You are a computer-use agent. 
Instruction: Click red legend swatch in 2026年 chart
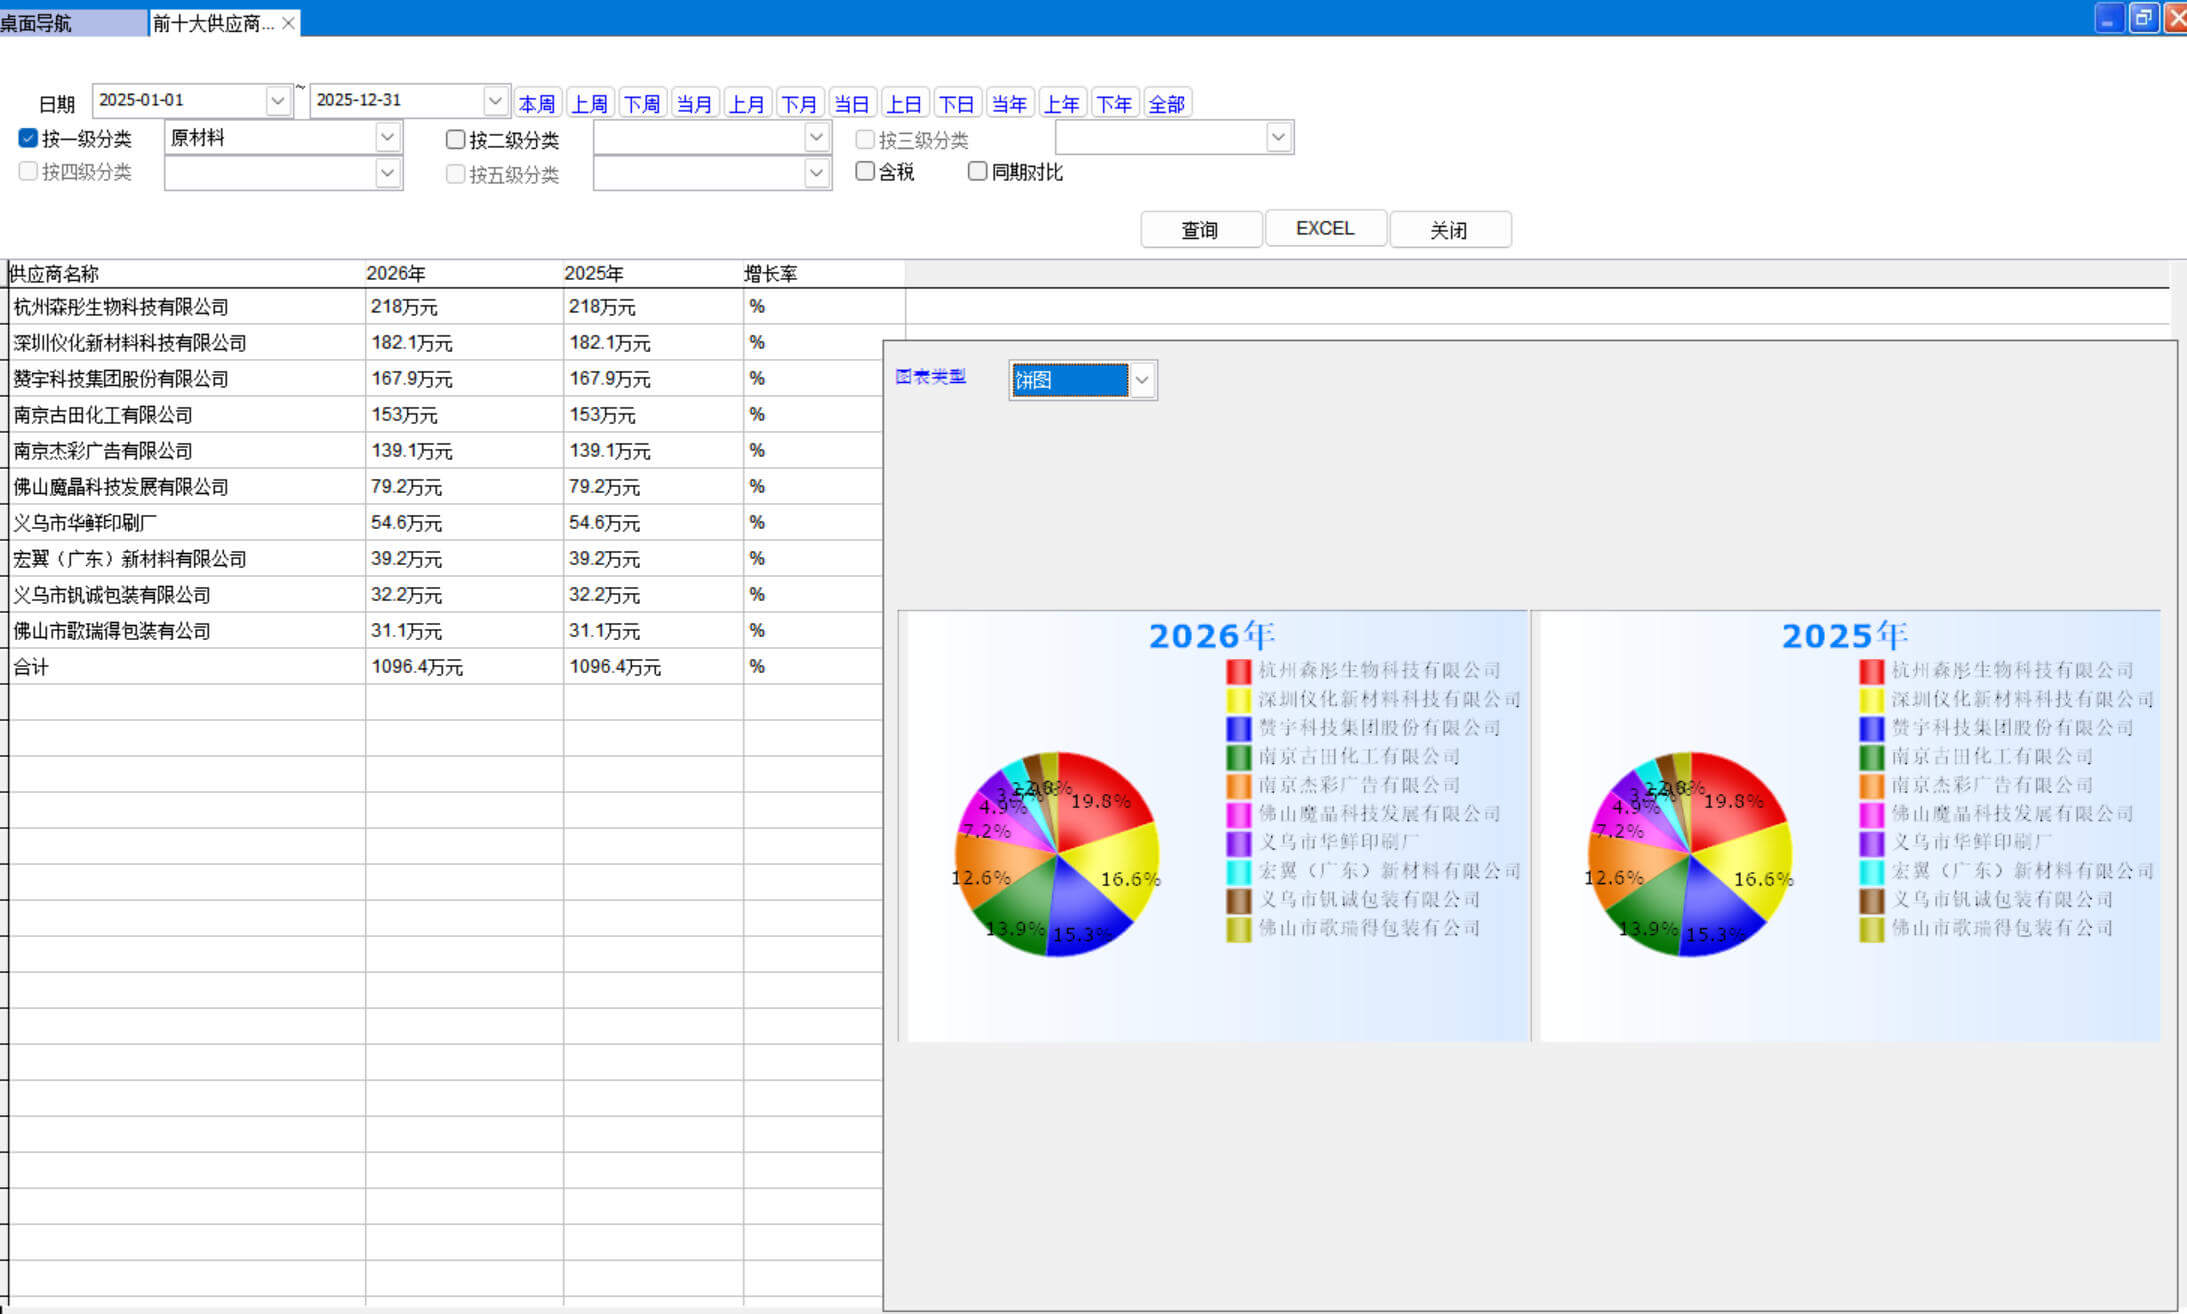coord(1238,671)
